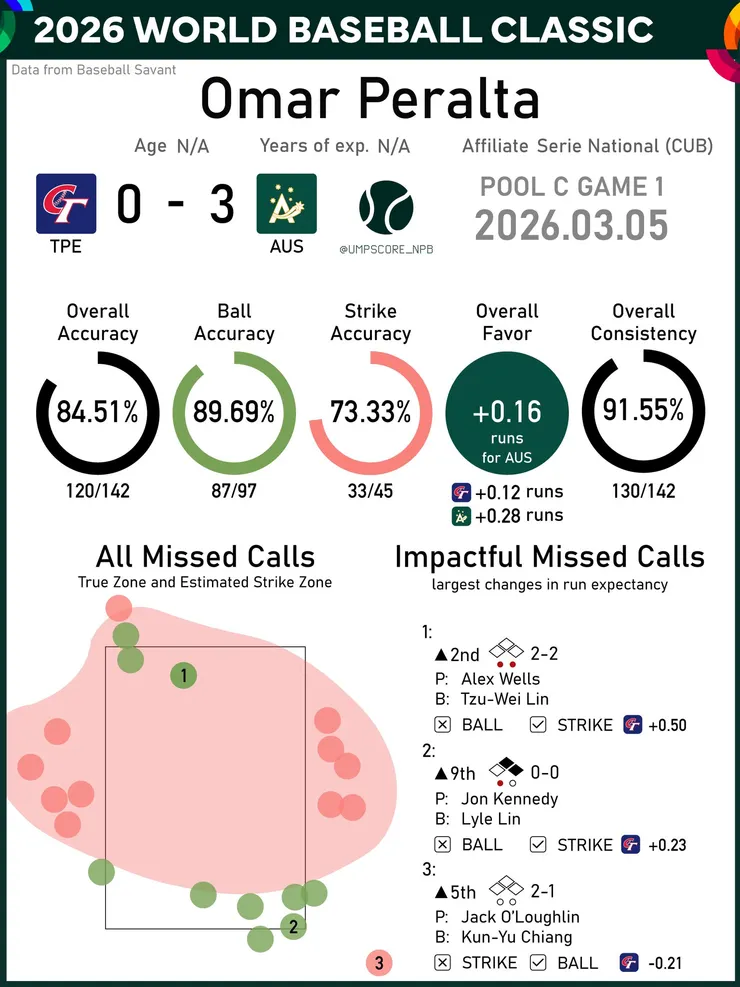
Task: Click the Umpscore baseball logo
Action: (386, 208)
